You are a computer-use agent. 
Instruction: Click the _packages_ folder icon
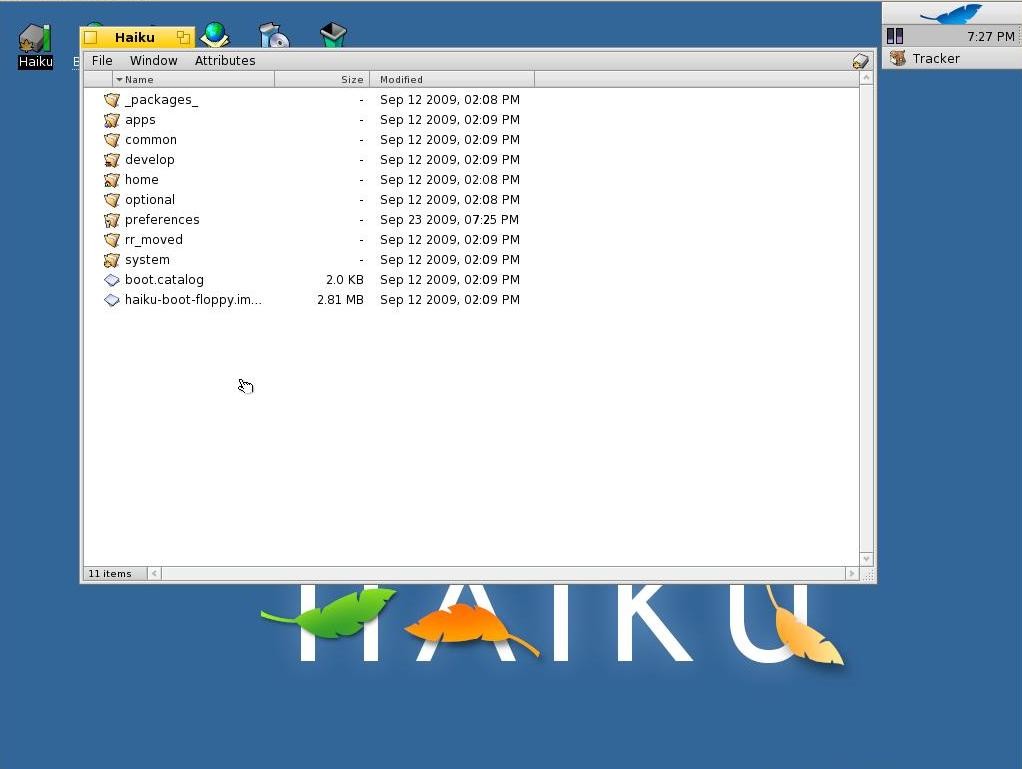tap(112, 100)
